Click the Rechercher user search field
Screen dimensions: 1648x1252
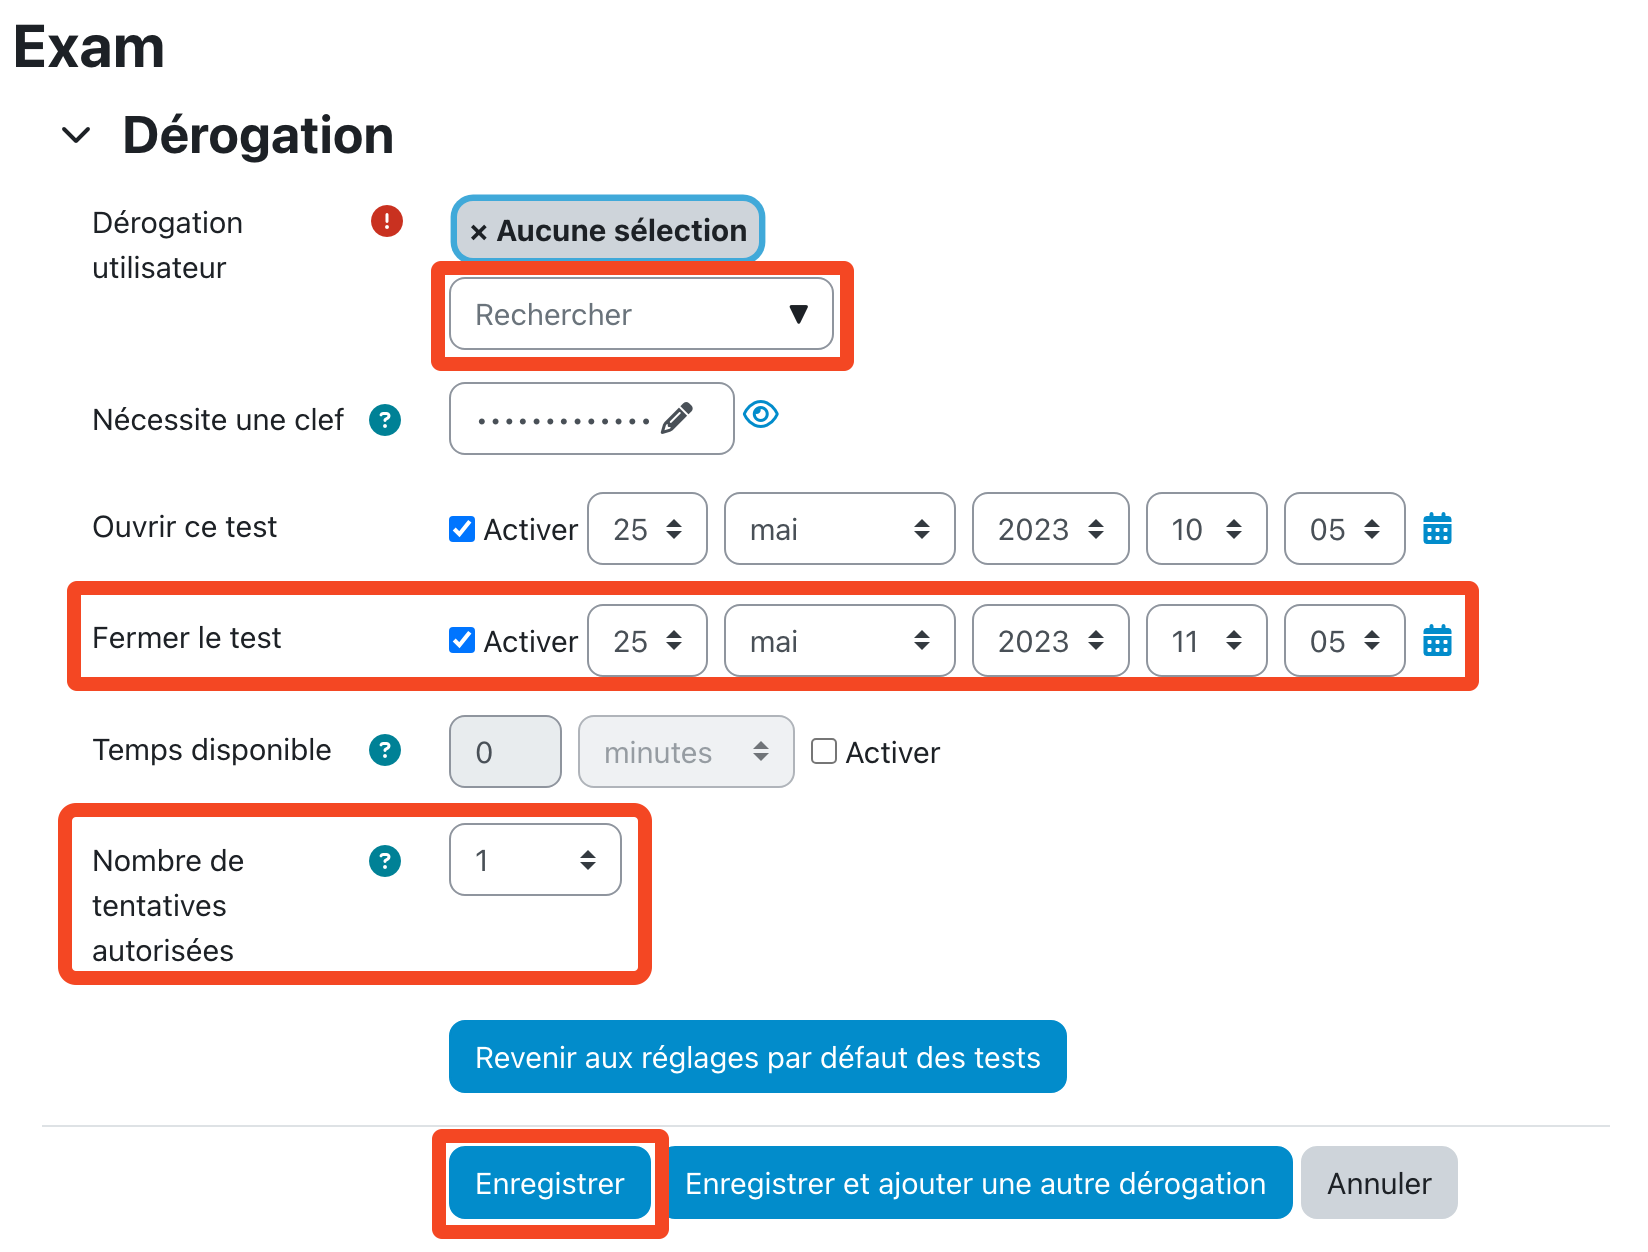pyautogui.click(x=620, y=314)
